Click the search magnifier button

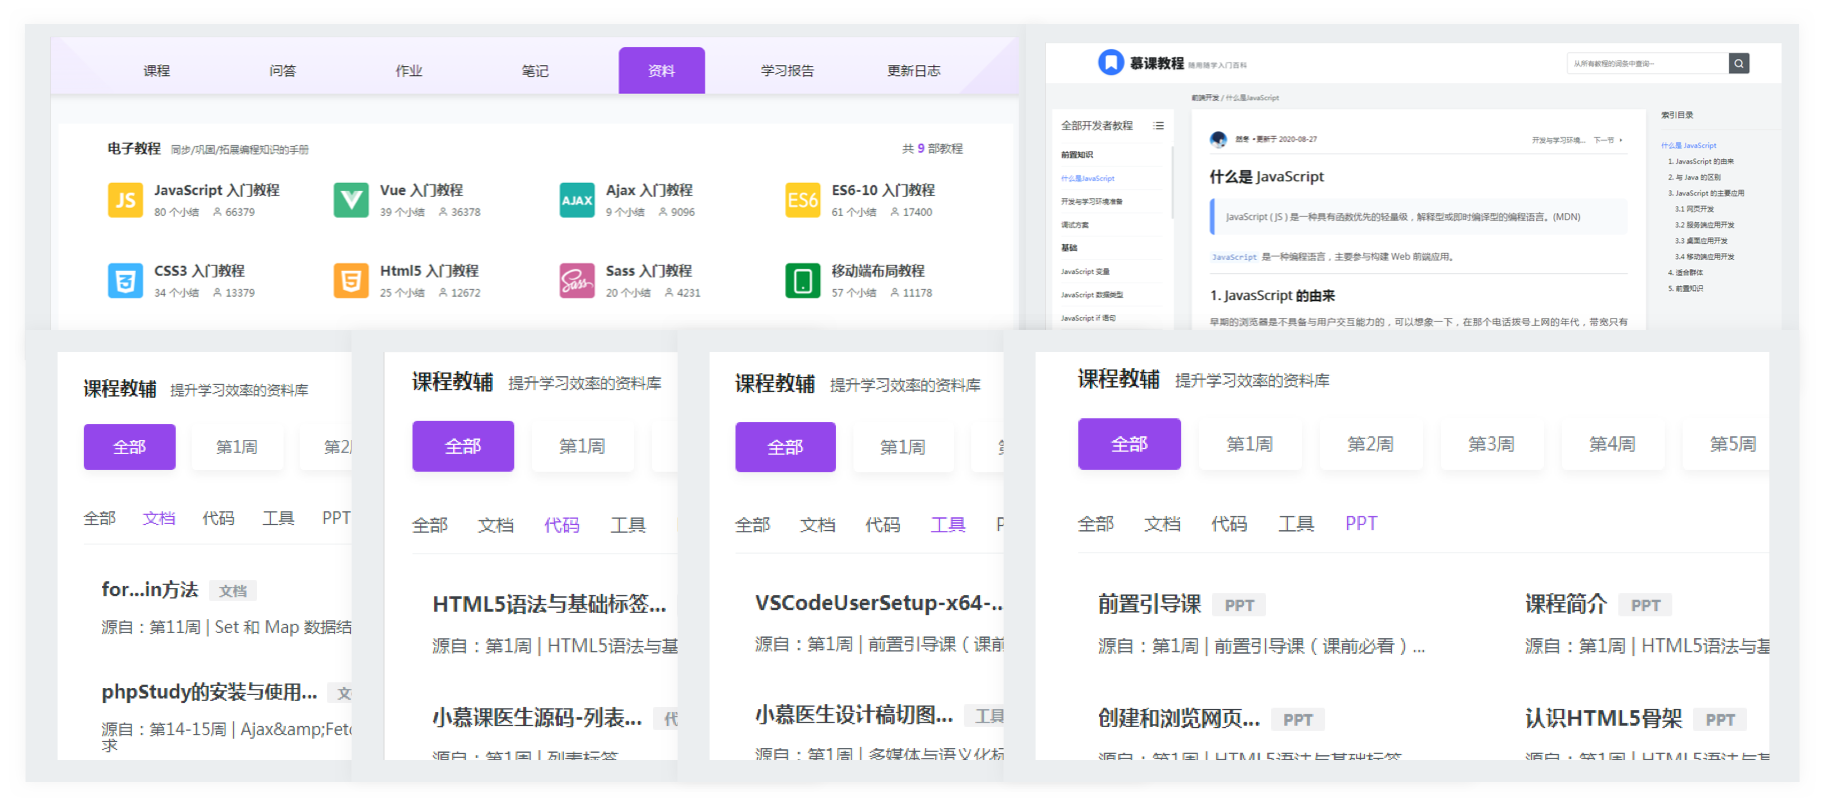1739,64
